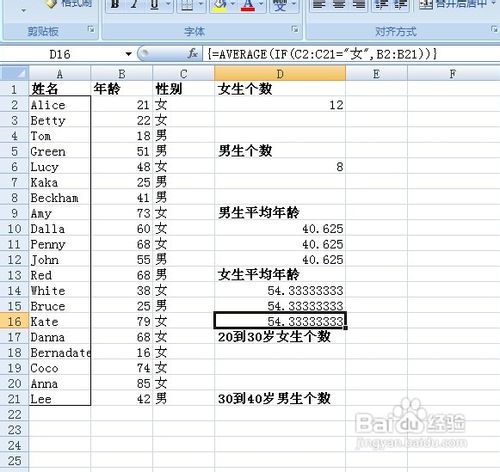Click cell with 年龄 header
500x472 pixels.
click(122, 89)
